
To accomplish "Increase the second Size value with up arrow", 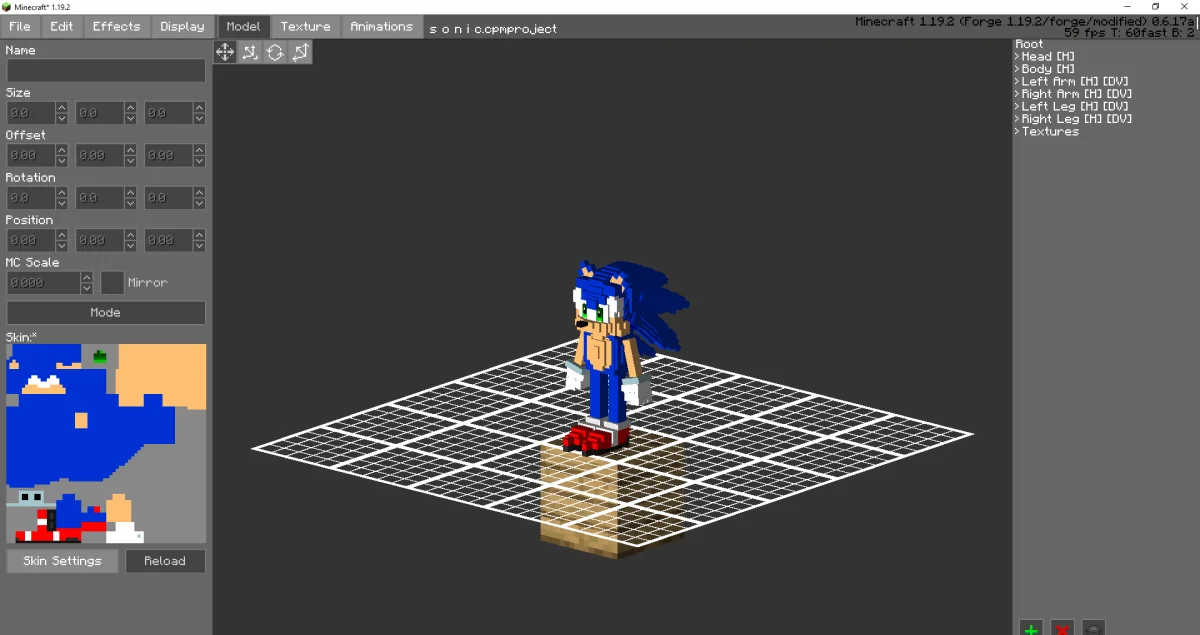I will tap(130, 108).
